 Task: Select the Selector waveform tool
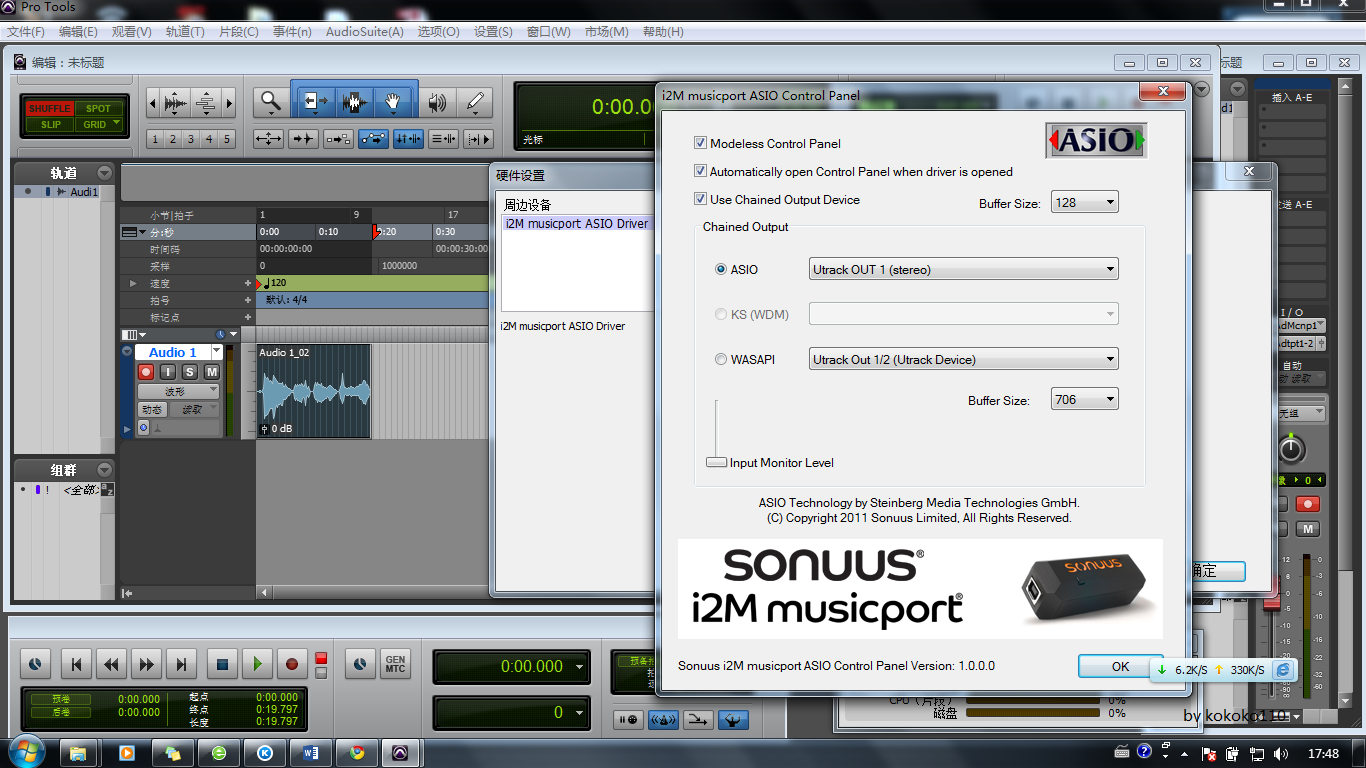(x=354, y=101)
